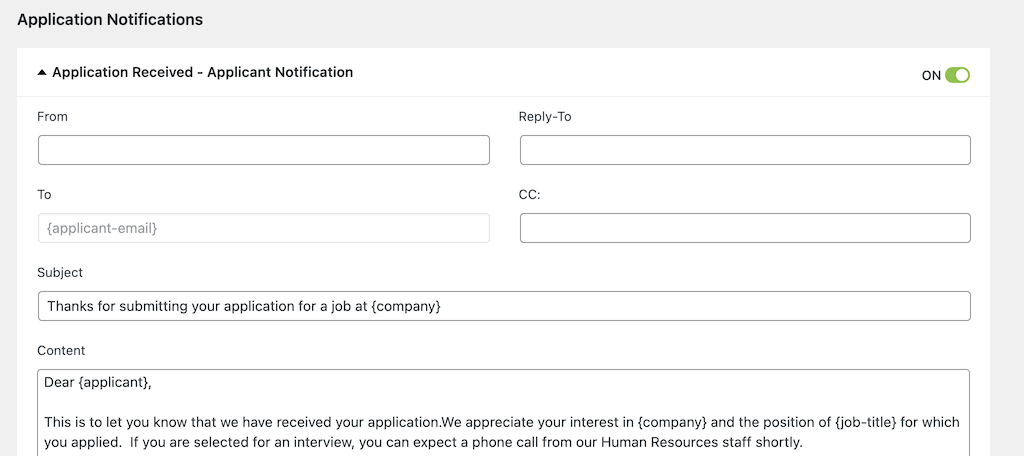Click into the From email field

[264, 150]
